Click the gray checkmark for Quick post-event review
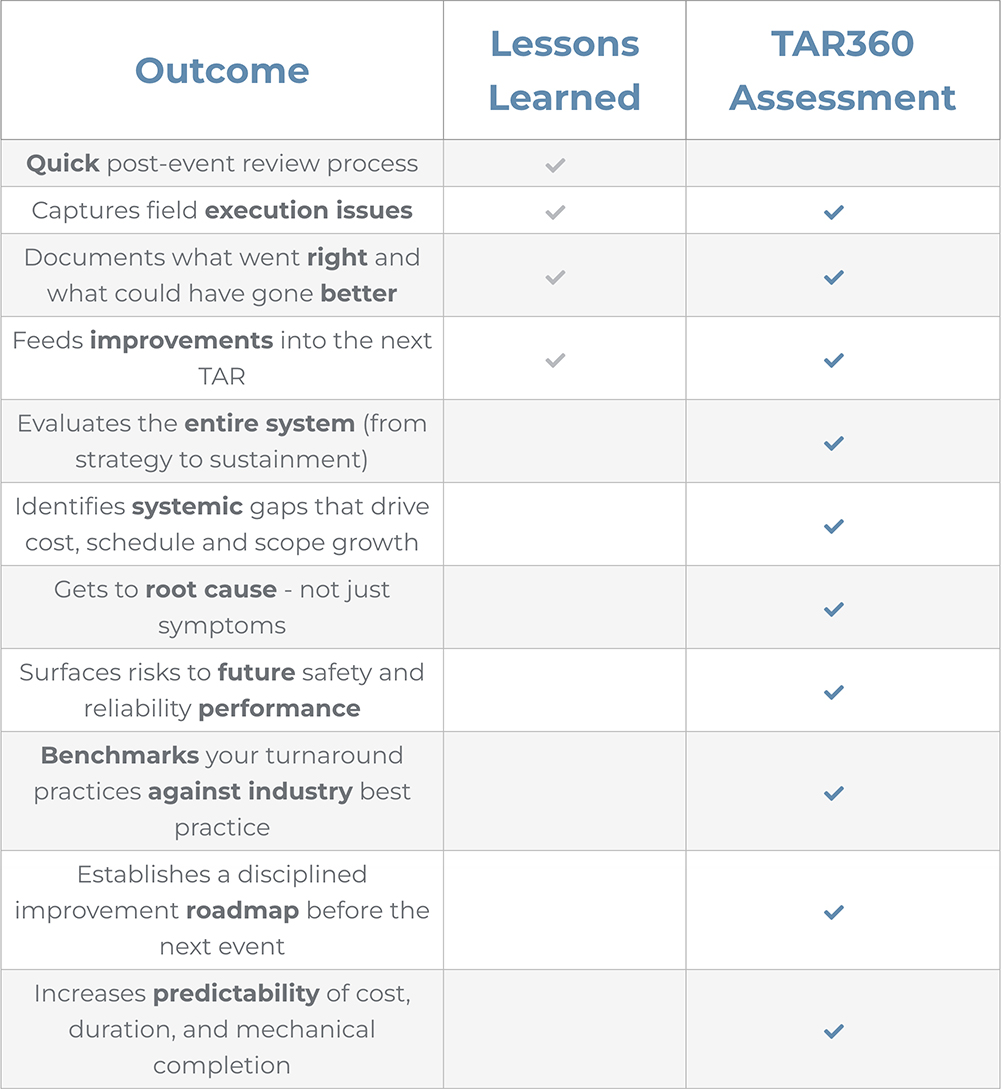 556,165
